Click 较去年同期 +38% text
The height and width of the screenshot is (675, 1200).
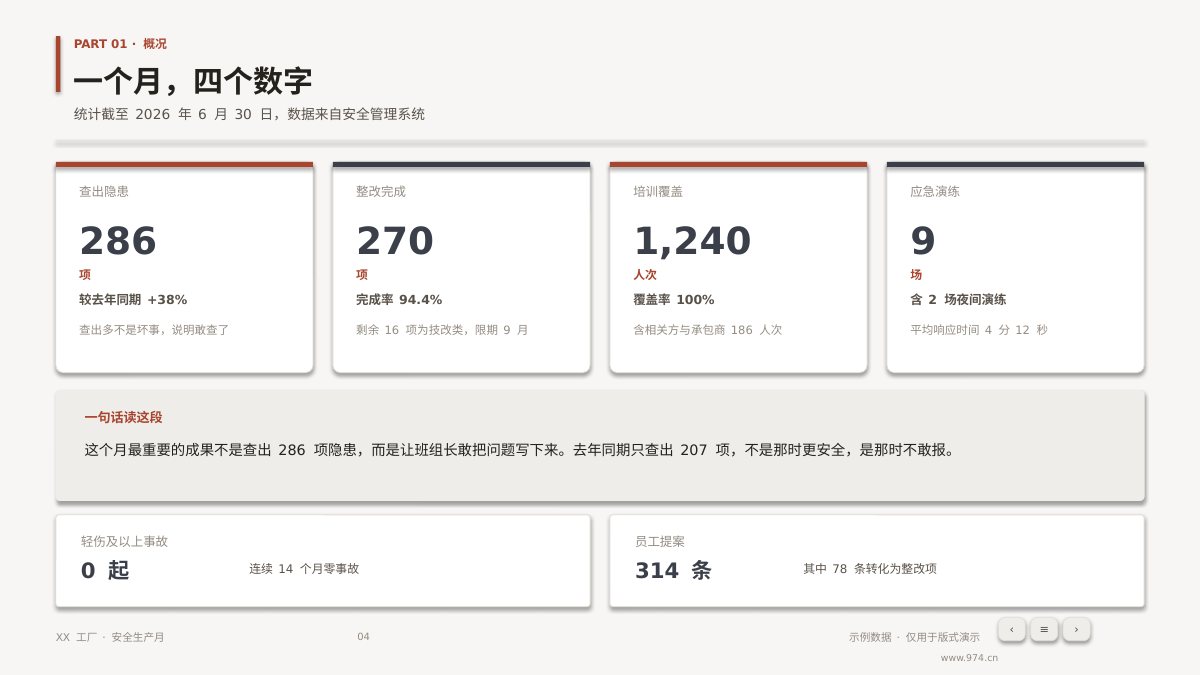point(133,299)
